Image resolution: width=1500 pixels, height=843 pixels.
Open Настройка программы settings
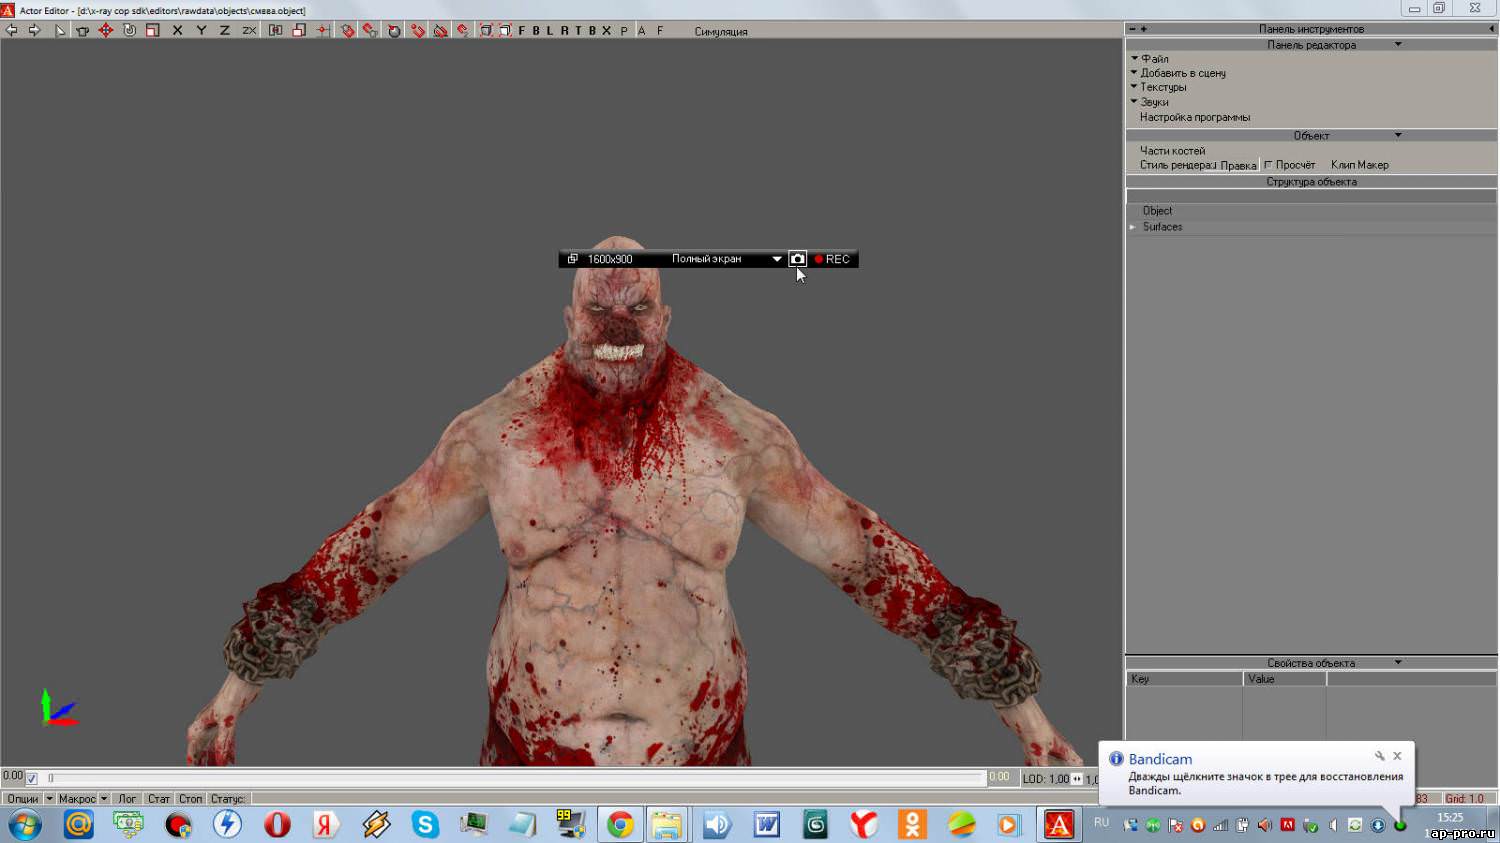click(1194, 117)
